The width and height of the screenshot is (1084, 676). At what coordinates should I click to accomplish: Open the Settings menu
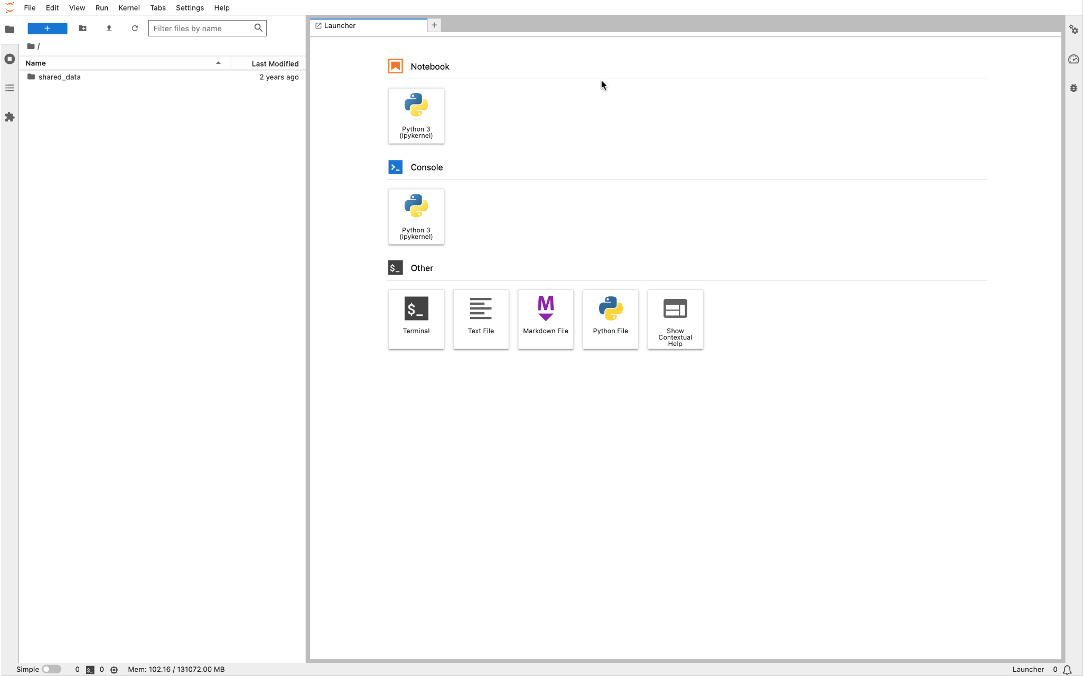point(189,8)
